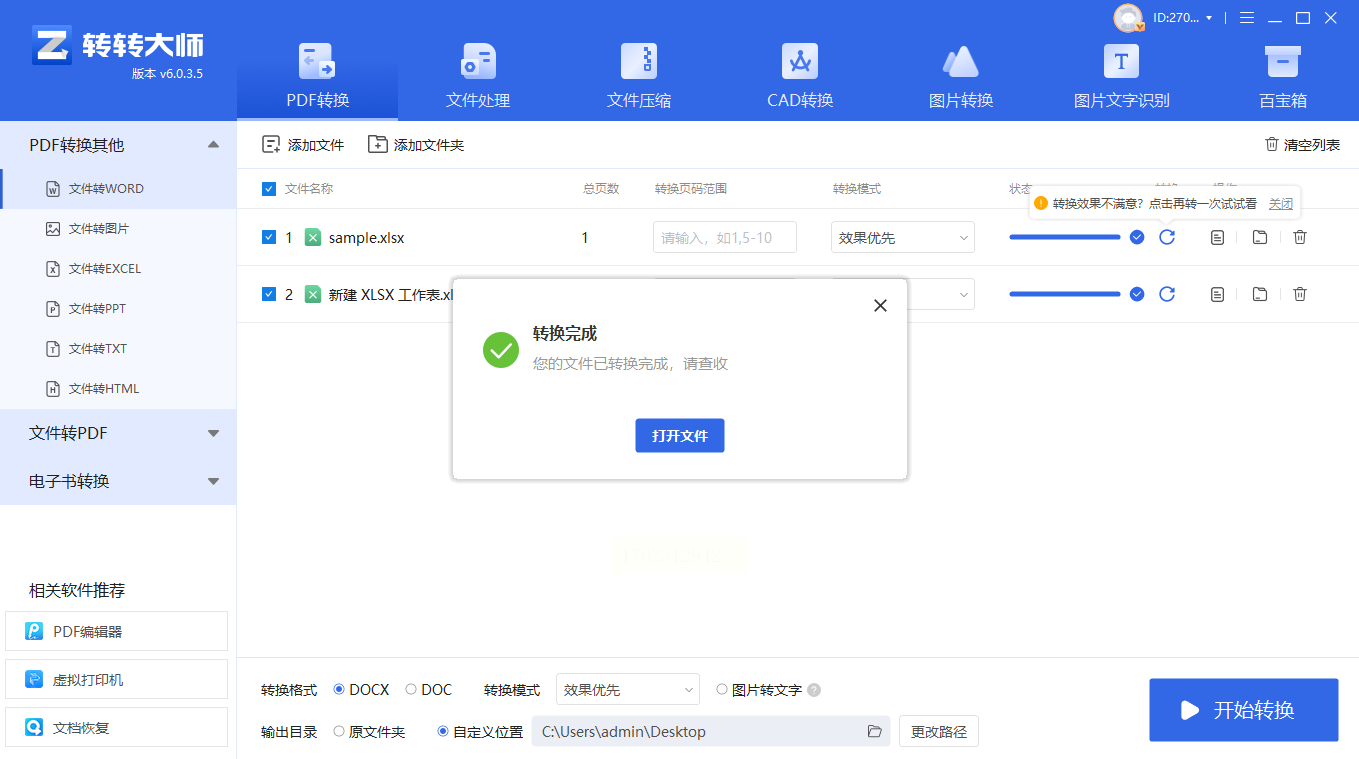Click the 打开文件 button in dialog
The image size is (1359, 759).
680,436
